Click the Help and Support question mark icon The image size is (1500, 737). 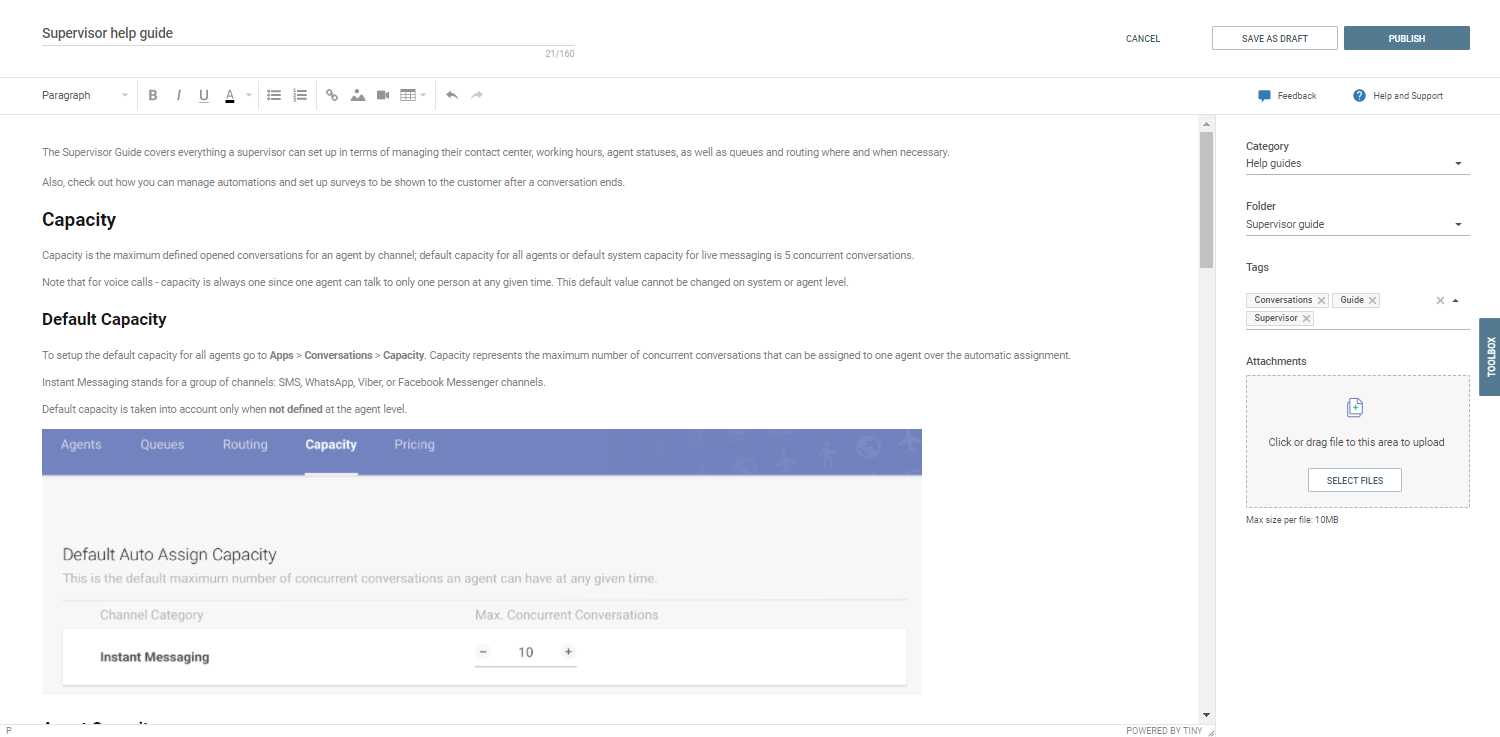pyautogui.click(x=1359, y=96)
